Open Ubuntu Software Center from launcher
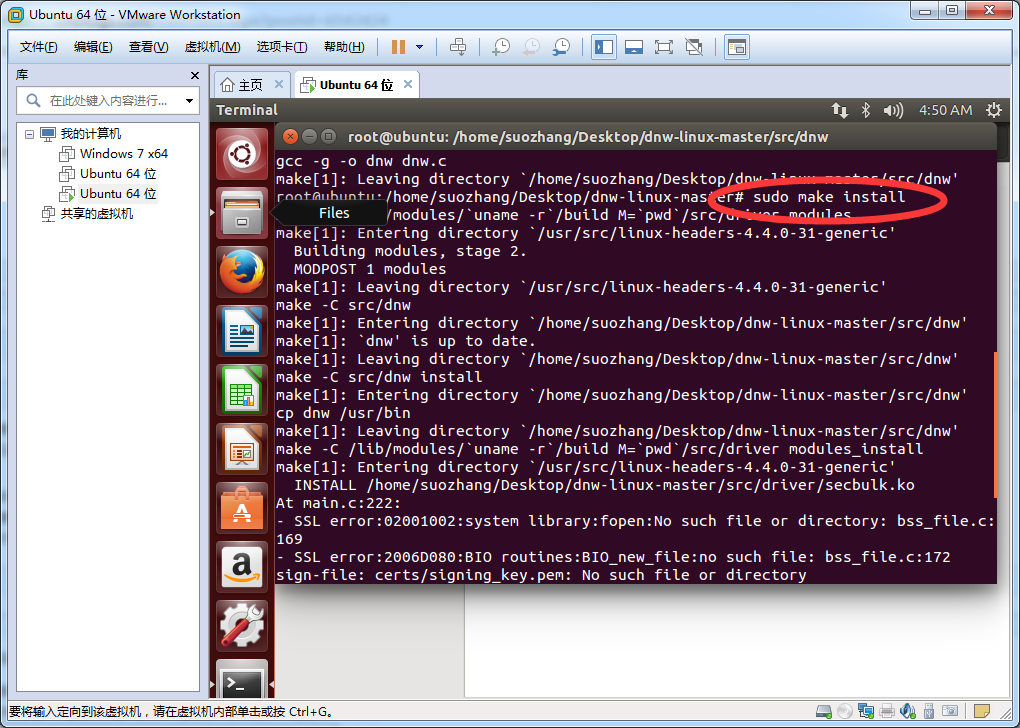This screenshot has height=728, width=1020. click(x=242, y=508)
